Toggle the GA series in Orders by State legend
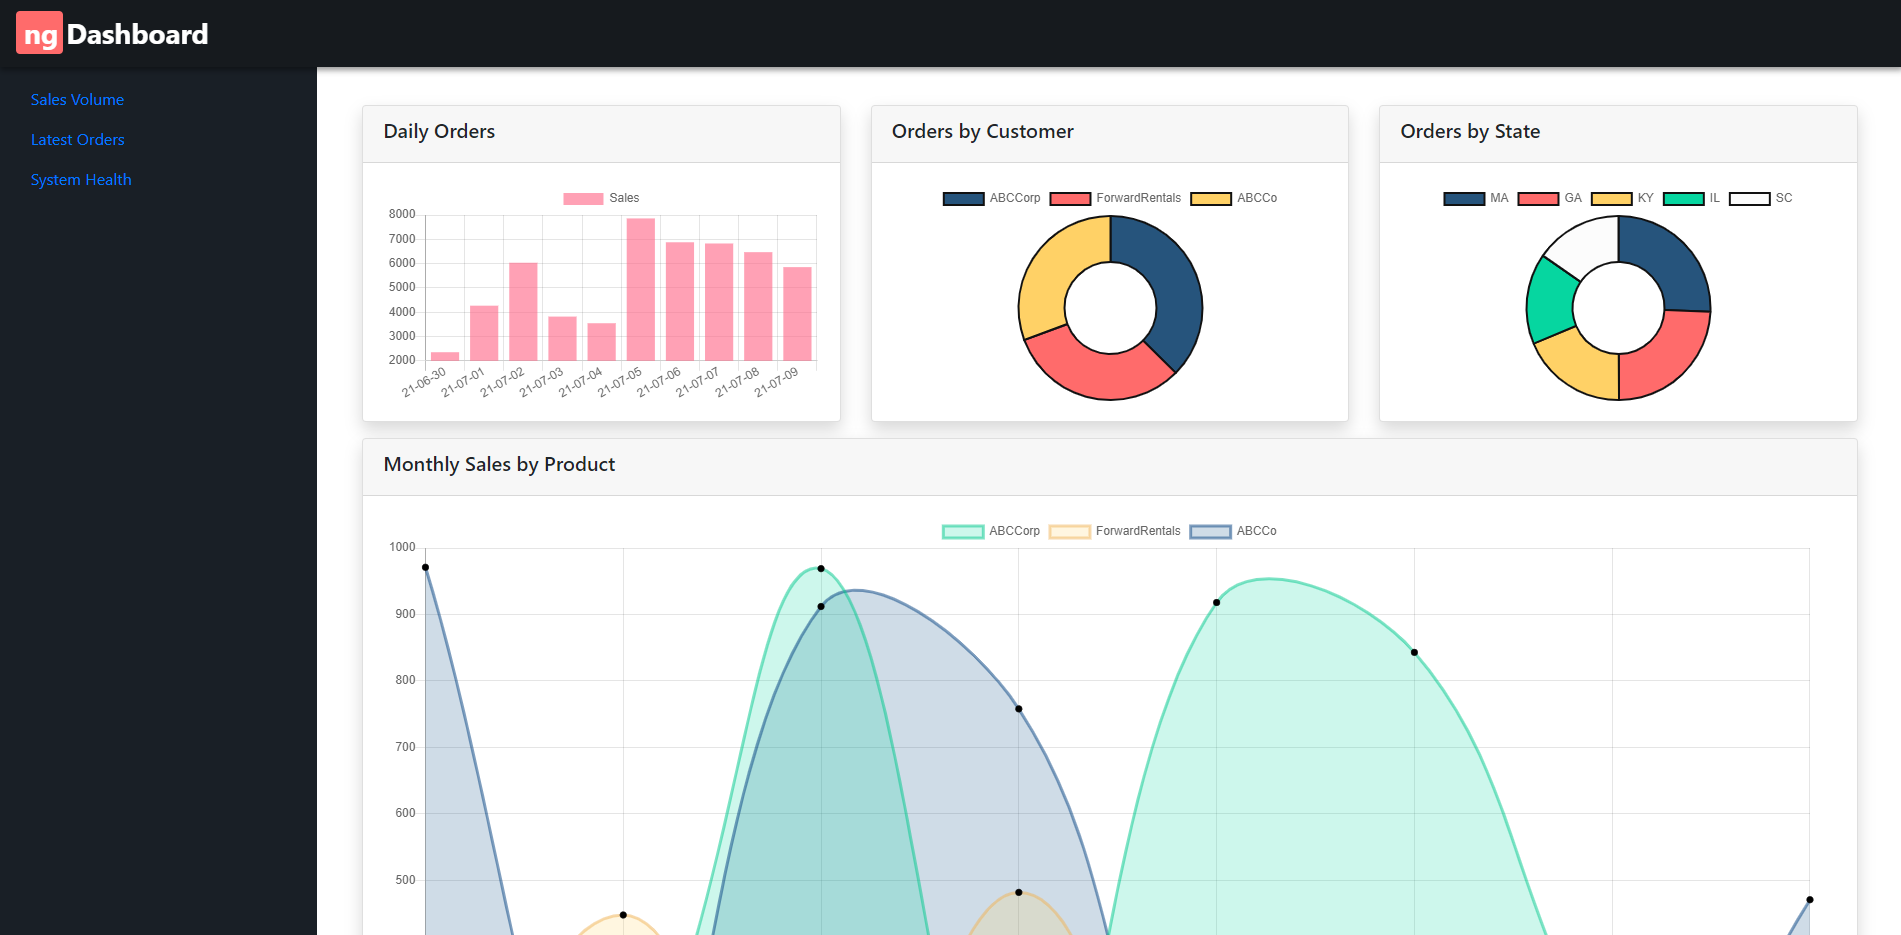Viewport: 1901px width, 935px height. (x=1538, y=197)
